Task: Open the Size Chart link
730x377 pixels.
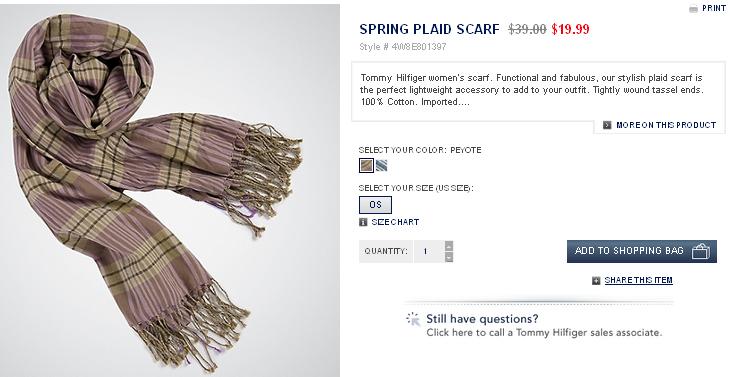Action: (x=395, y=222)
